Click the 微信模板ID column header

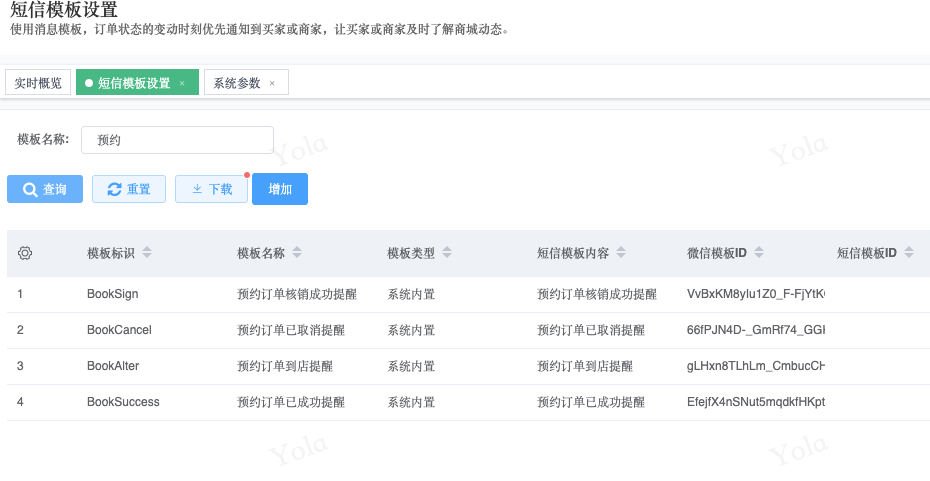tap(716, 253)
